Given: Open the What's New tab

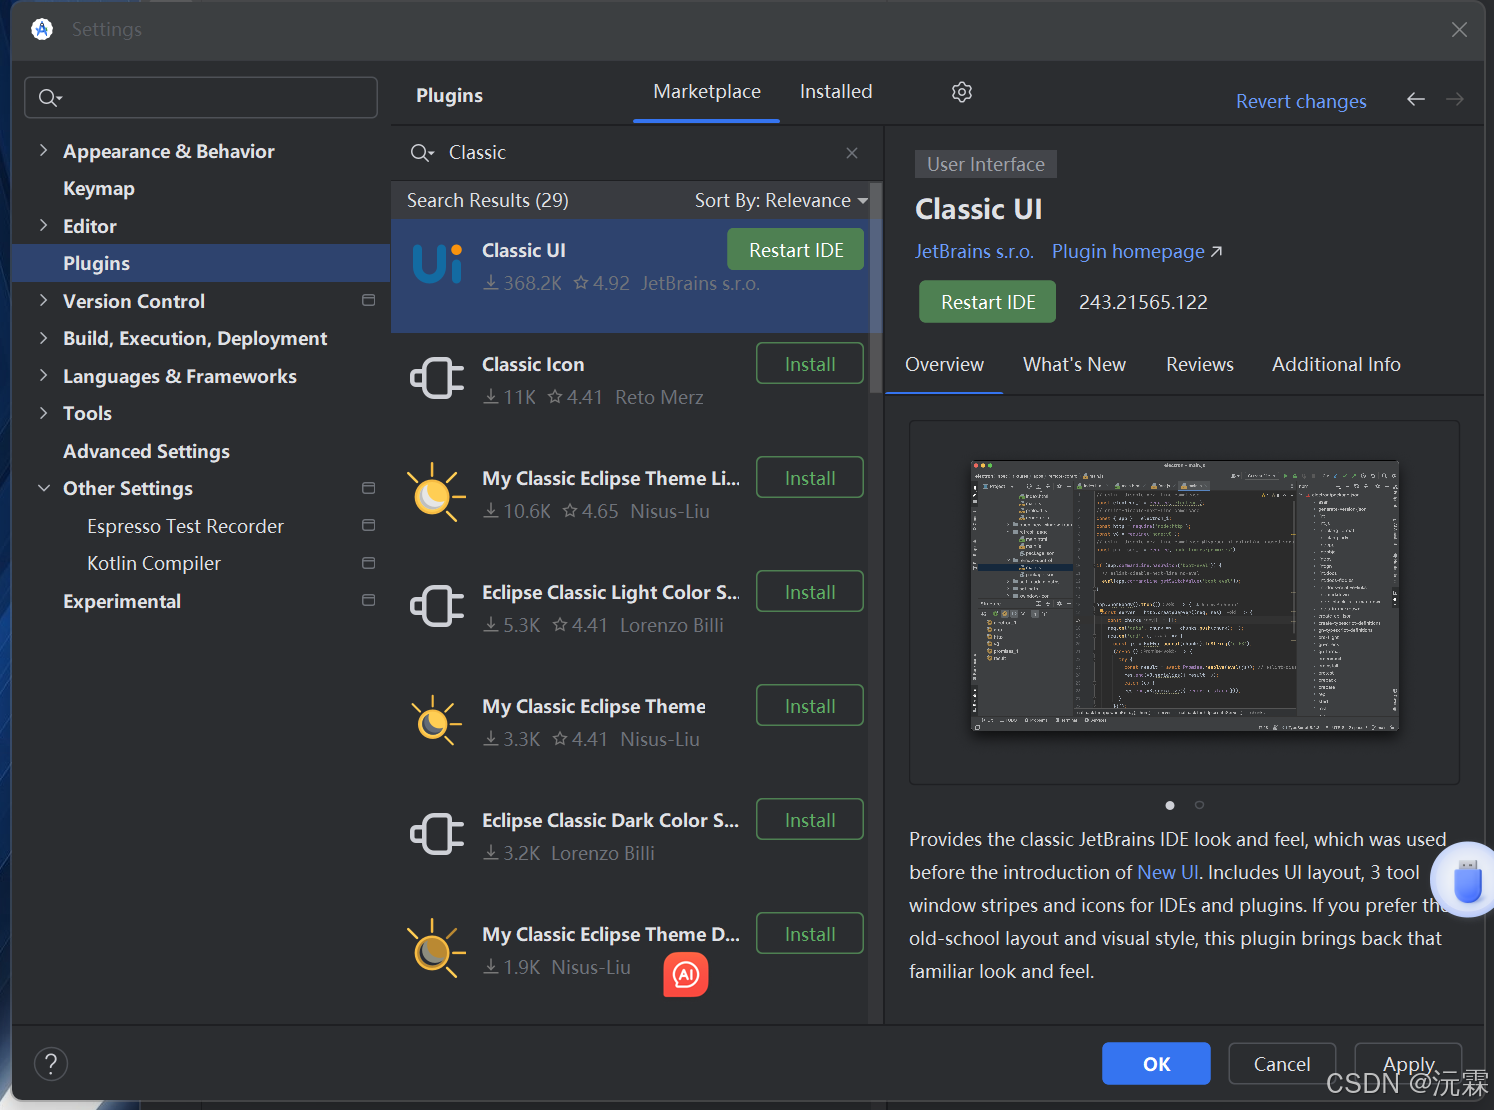Looking at the screenshot, I should tap(1074, 365).
